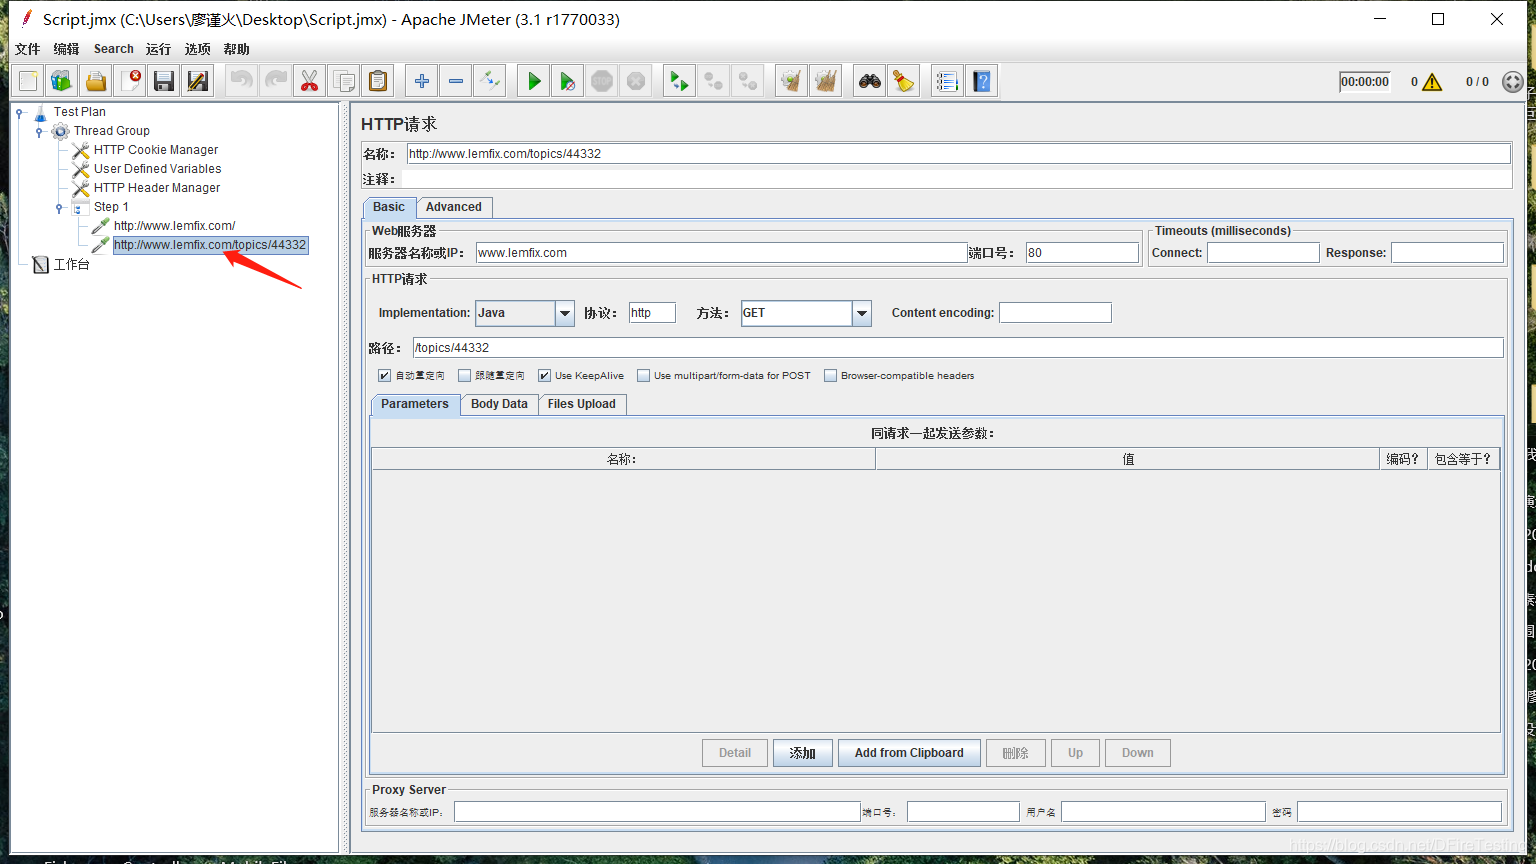Toggle the Use KeepAlive checkbox
1536x864 pixels.
(544, 376)
